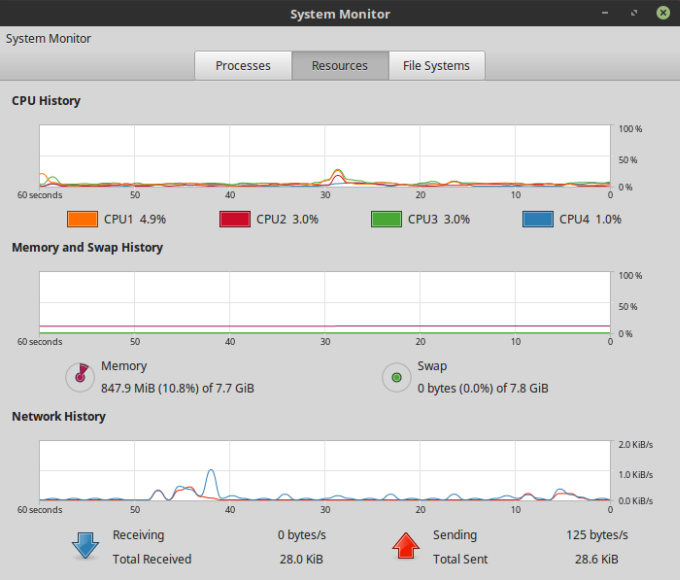Open the File Systems tab
The image size is (680, 580).
[437, 66]
